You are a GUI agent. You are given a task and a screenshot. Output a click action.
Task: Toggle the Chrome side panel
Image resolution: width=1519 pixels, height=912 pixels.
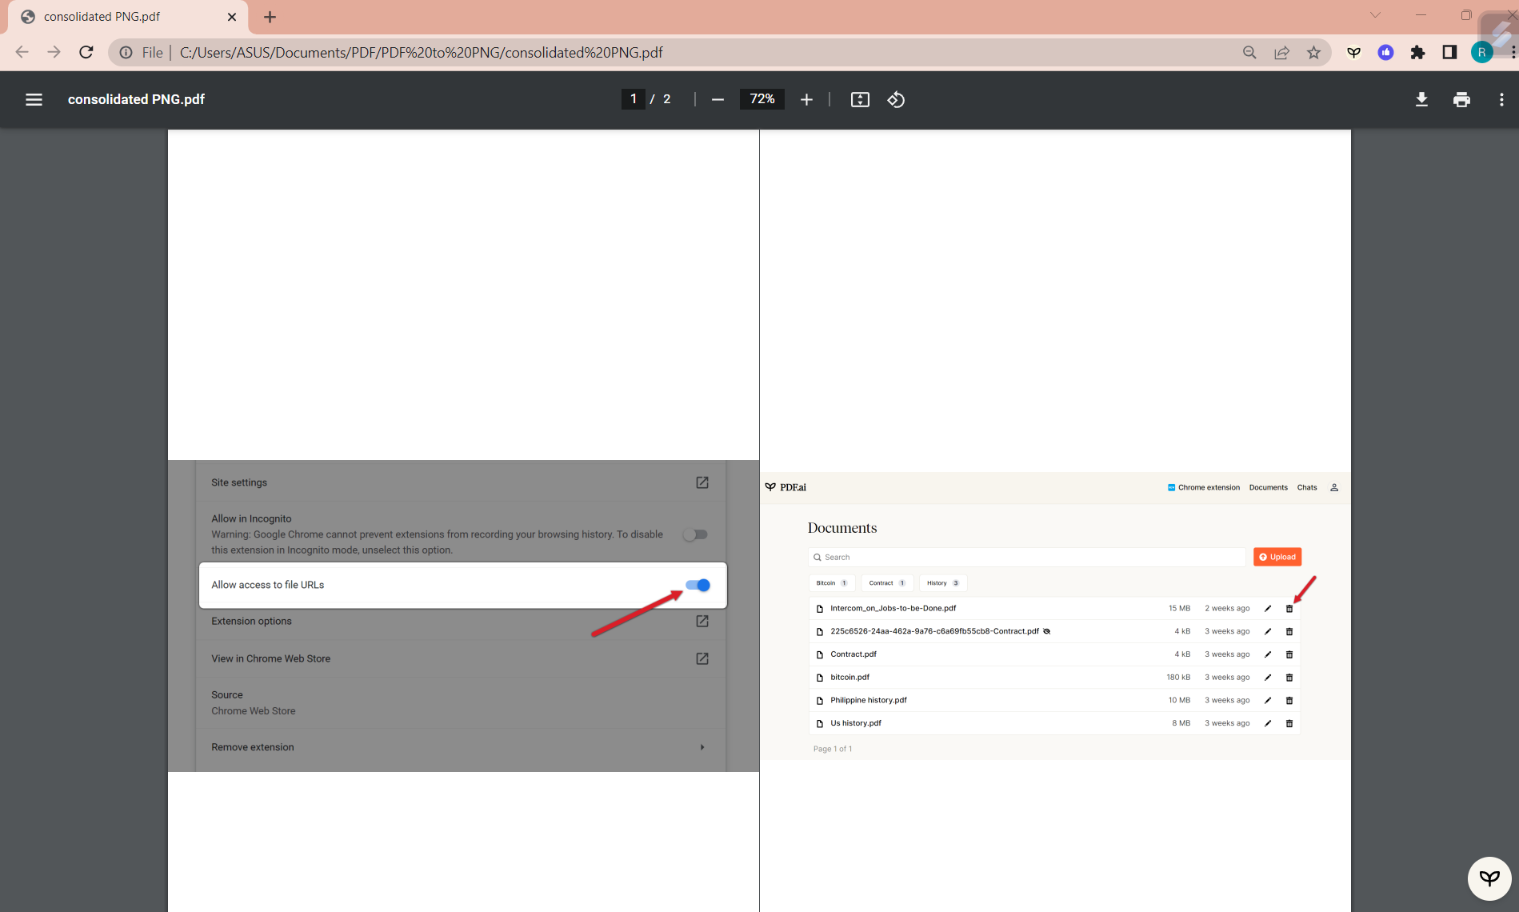(1449, 53)
